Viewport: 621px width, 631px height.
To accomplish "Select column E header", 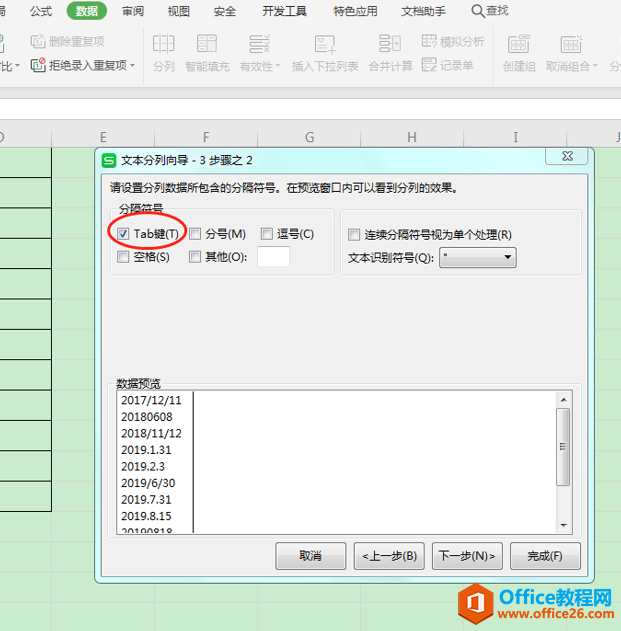I will [x=103, y=138].
